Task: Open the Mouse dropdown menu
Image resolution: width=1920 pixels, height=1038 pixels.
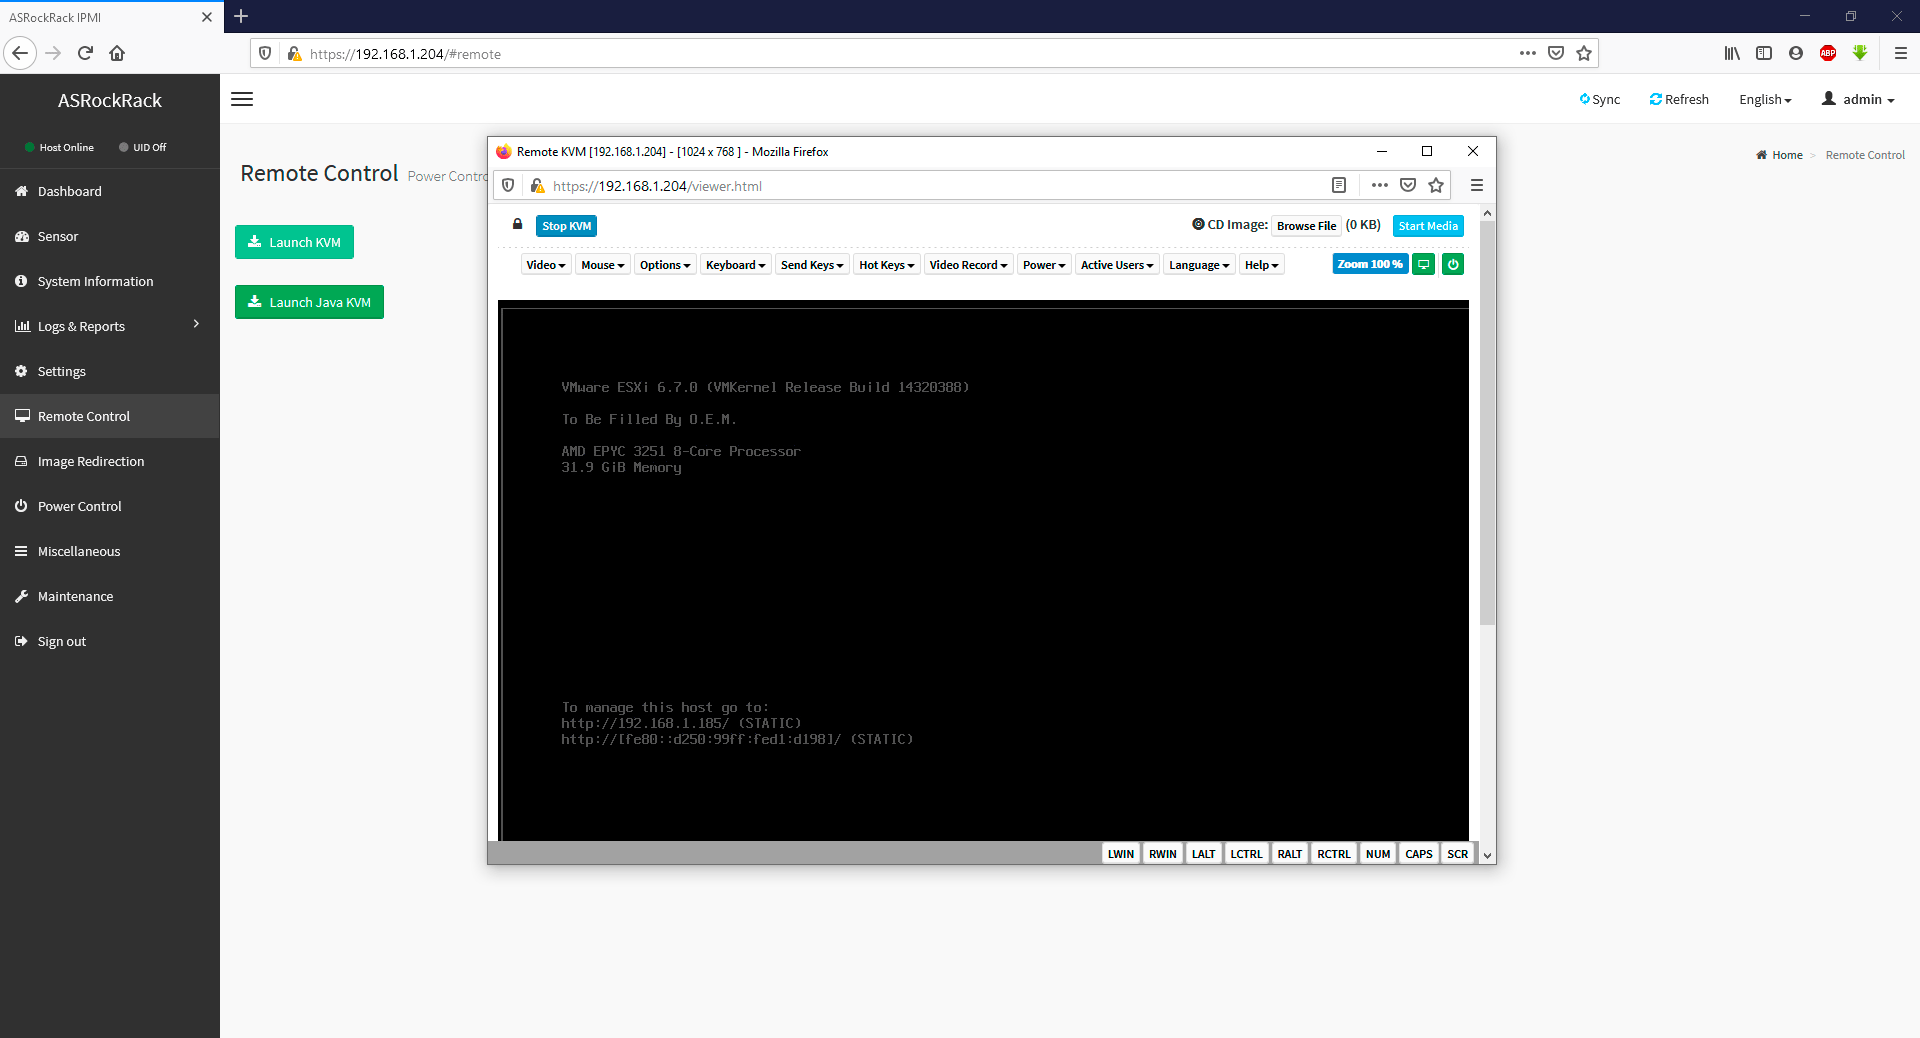Action: (x=603, y=265)
